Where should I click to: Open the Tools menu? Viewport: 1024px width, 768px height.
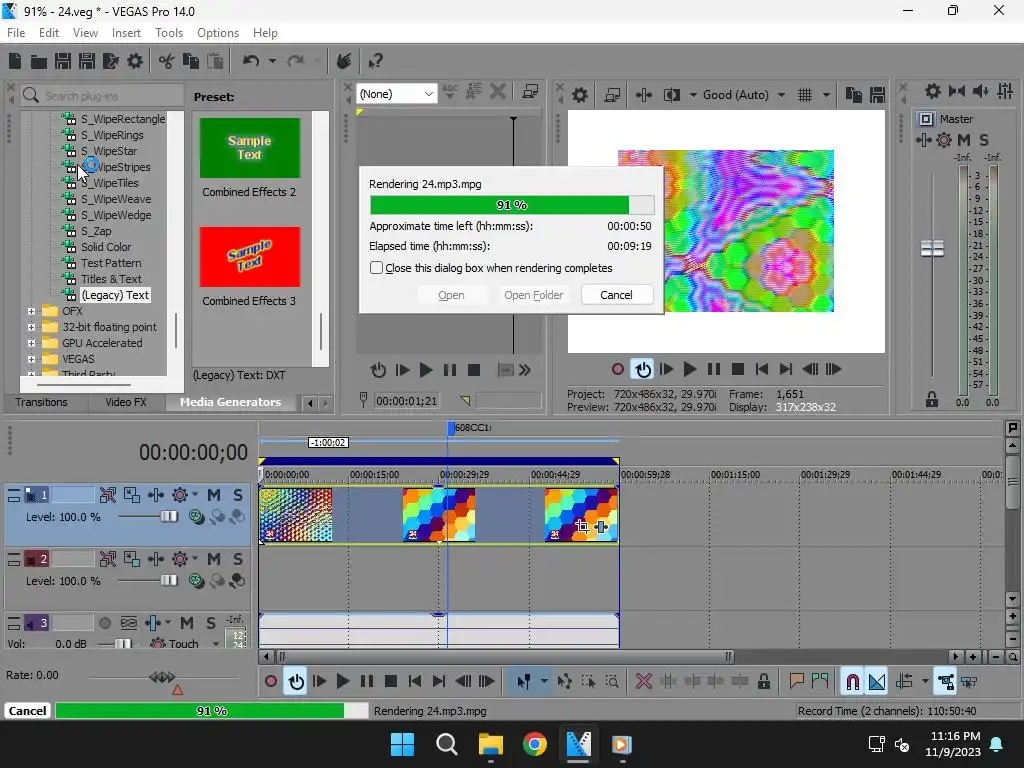(168, 33)
